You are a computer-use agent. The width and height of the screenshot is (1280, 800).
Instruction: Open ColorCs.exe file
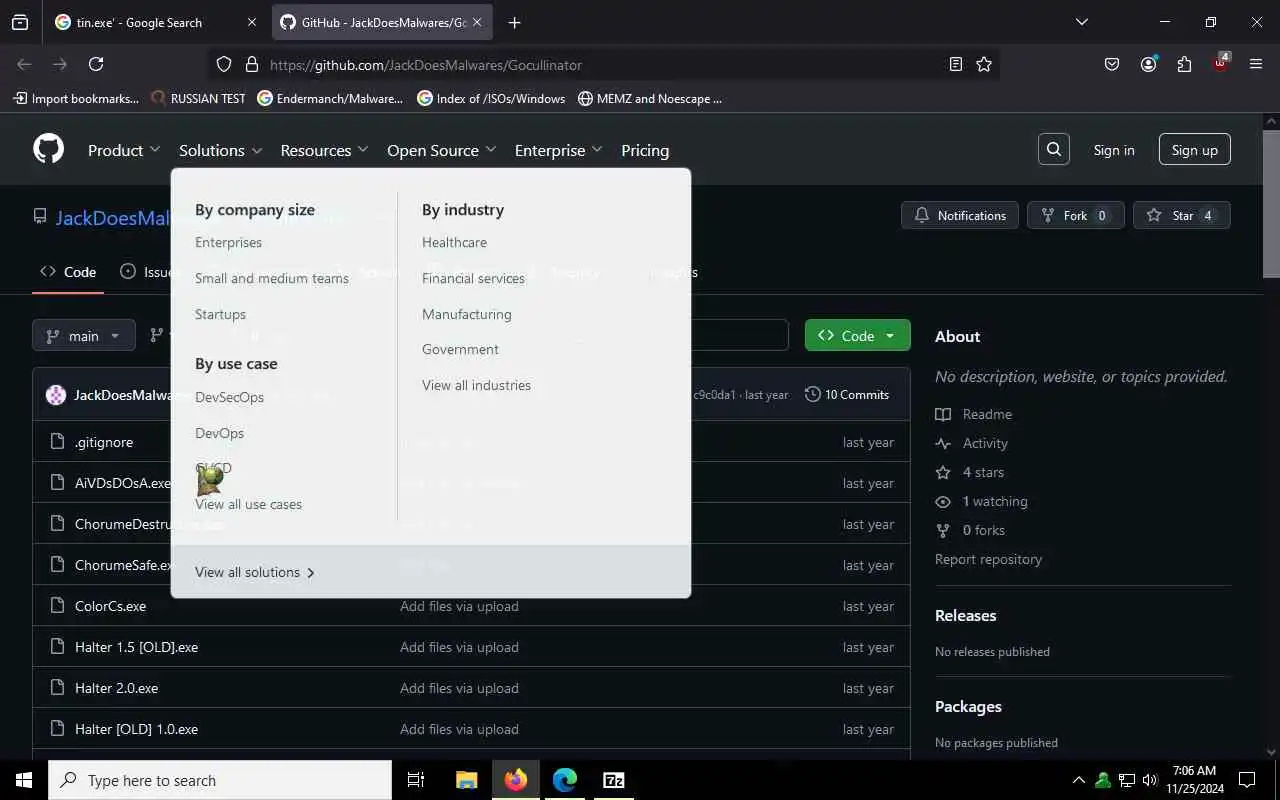pyautogui.click(x=110, y=606)
